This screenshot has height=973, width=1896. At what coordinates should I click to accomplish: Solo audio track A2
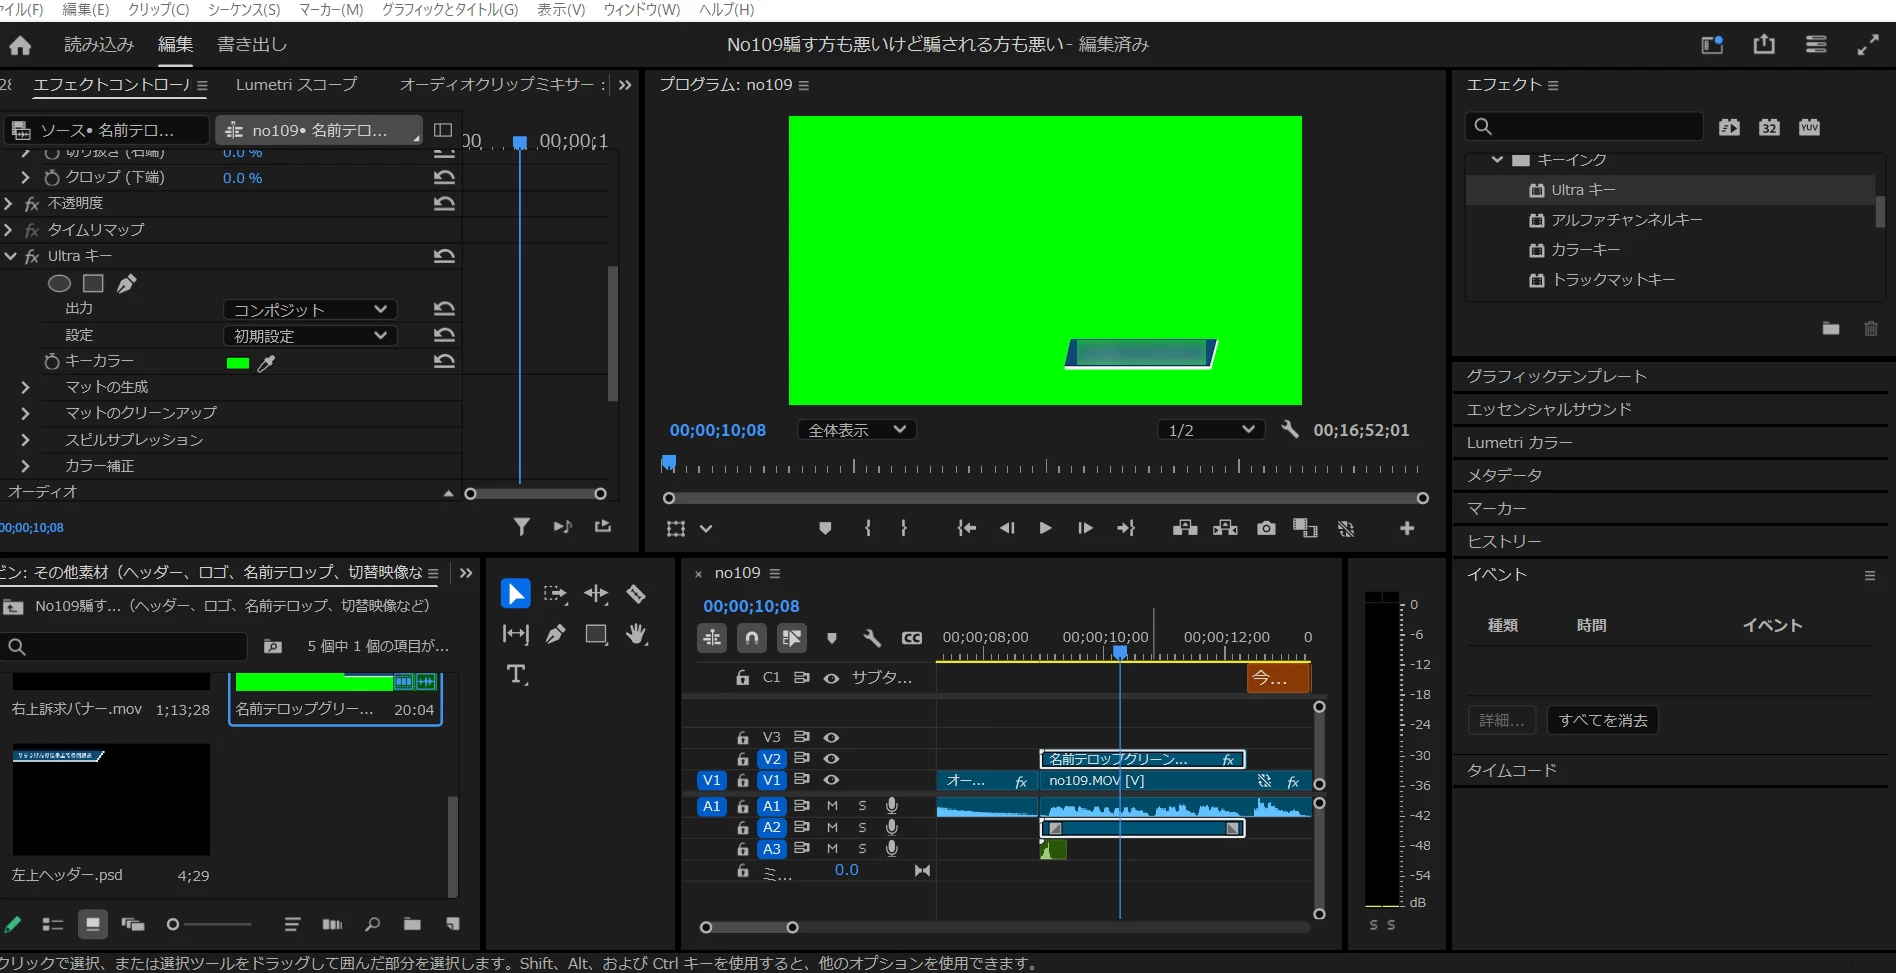862,828
